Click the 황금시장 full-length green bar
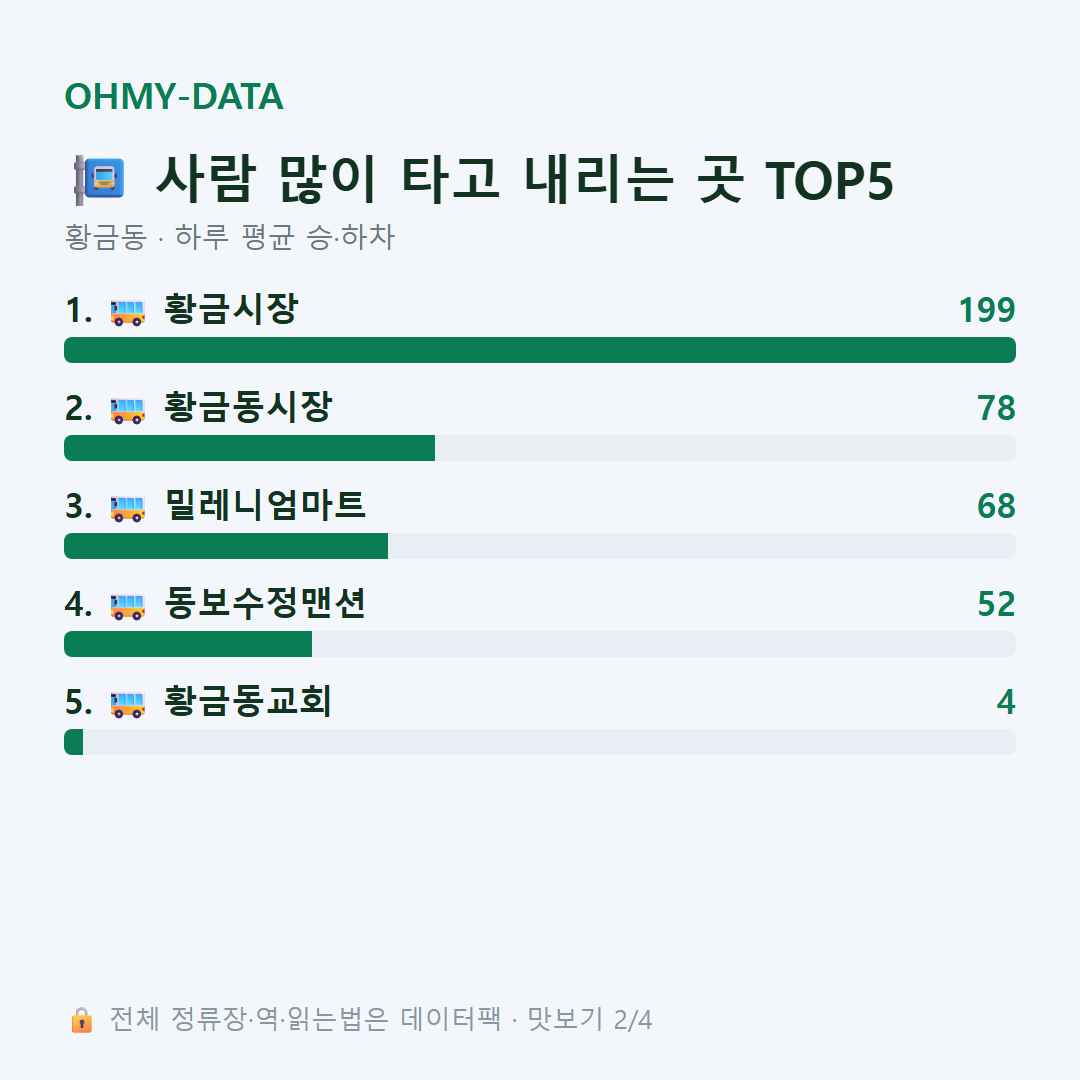This screenshot has width=1080, height=1080. pos(540,350)
